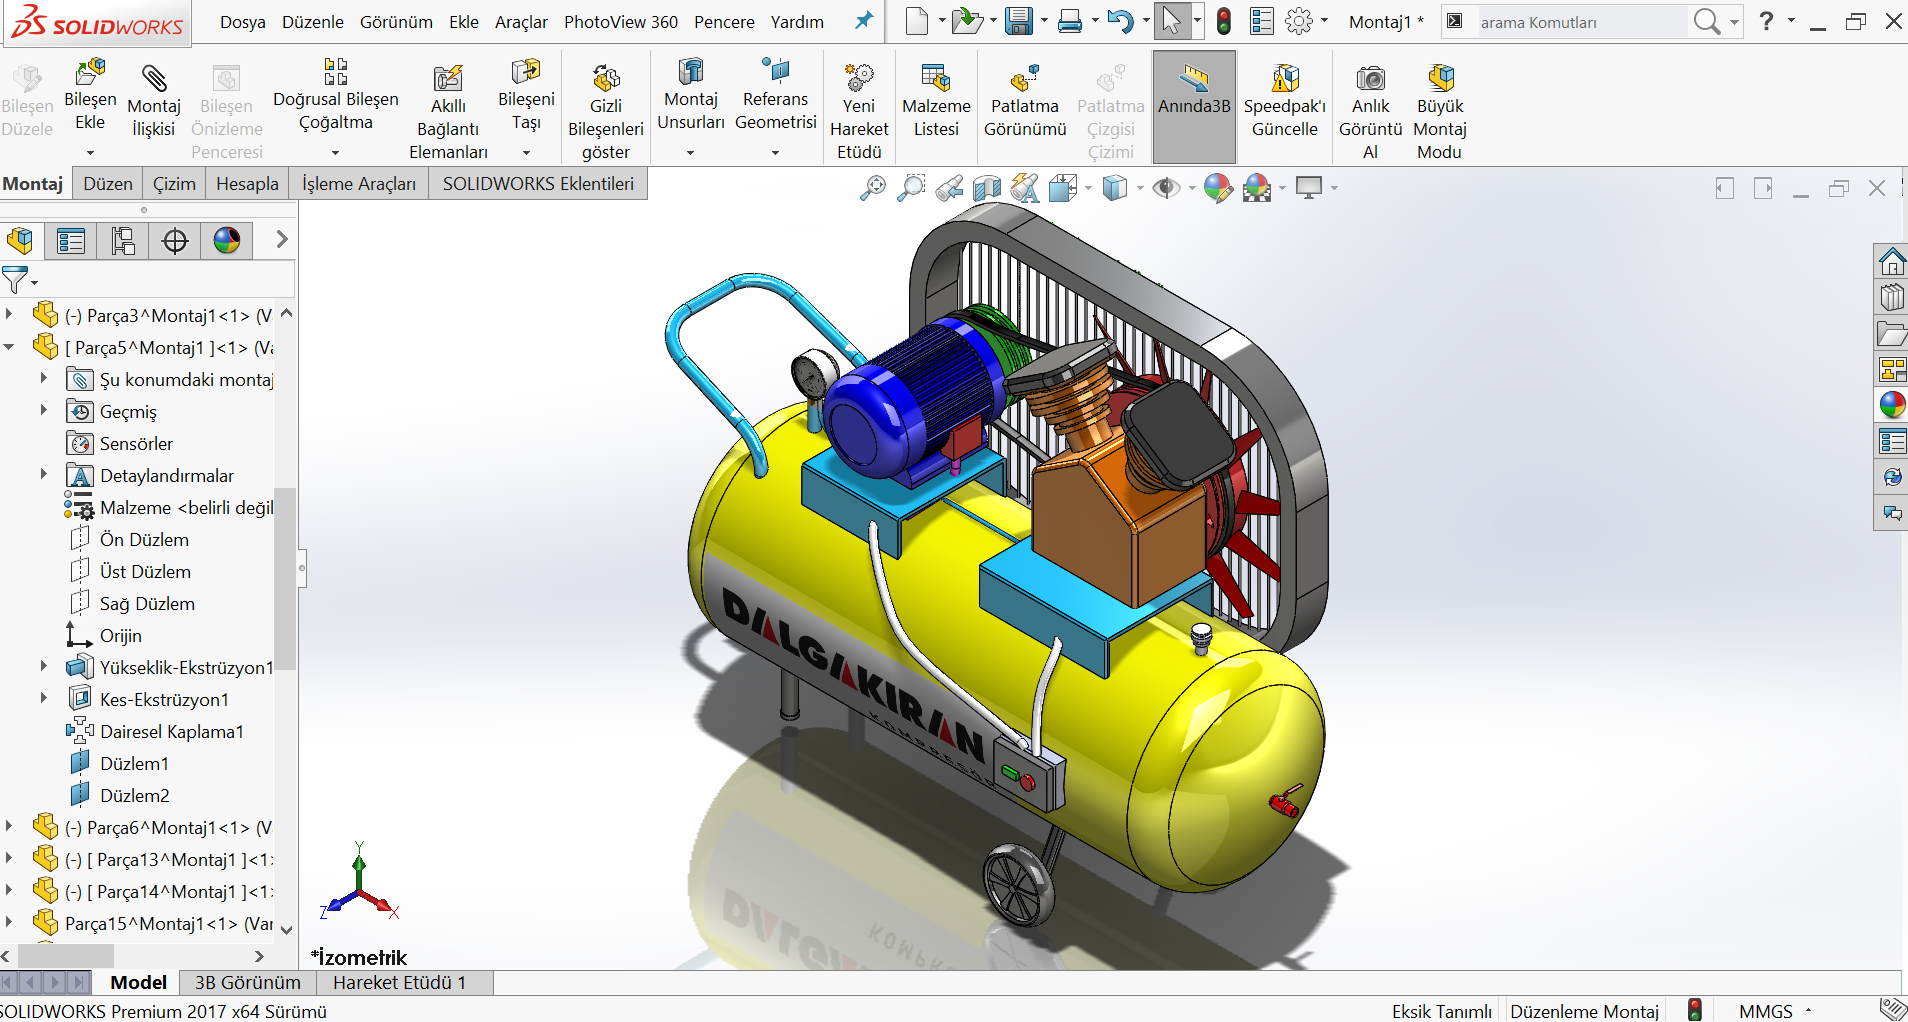The image size is (1908, 1022).
Task: Open the Design Library icon in task pane
Action: click(x=1891, y=298)
